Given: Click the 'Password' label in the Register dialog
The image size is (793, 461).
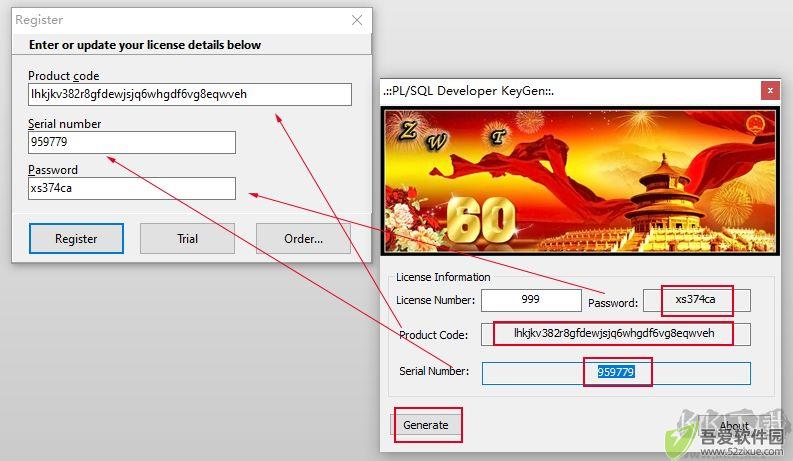Looking at the screenshot, I should (53, 170).
